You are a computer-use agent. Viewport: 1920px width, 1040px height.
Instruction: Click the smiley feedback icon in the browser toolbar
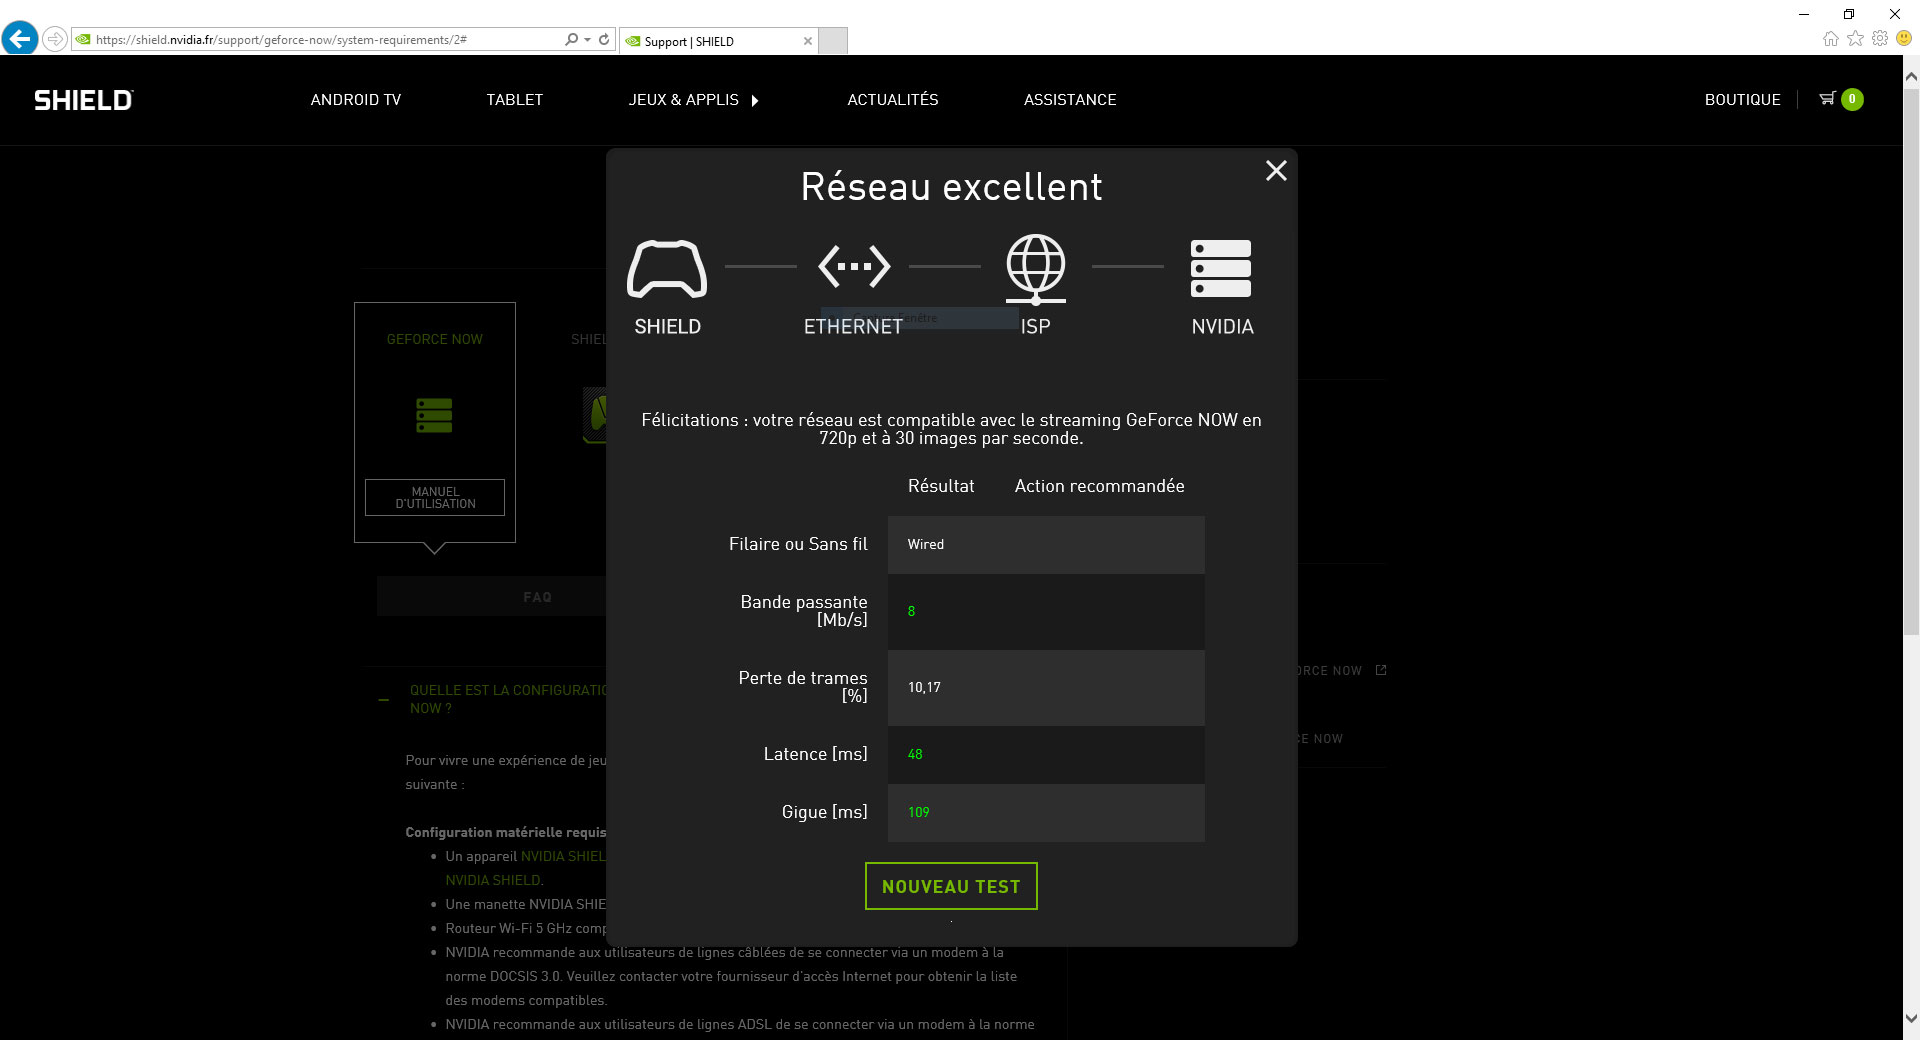coord(1903,40)
